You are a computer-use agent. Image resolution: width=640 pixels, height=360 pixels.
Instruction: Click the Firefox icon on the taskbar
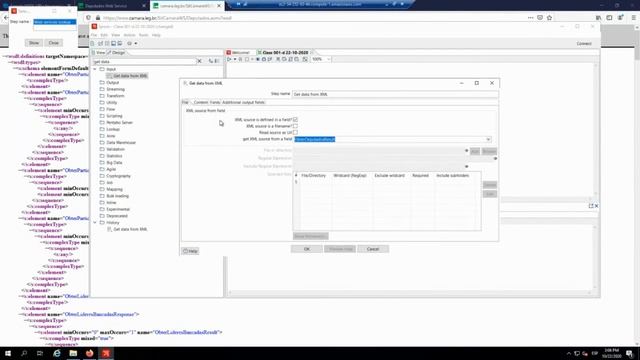(89, 353)
